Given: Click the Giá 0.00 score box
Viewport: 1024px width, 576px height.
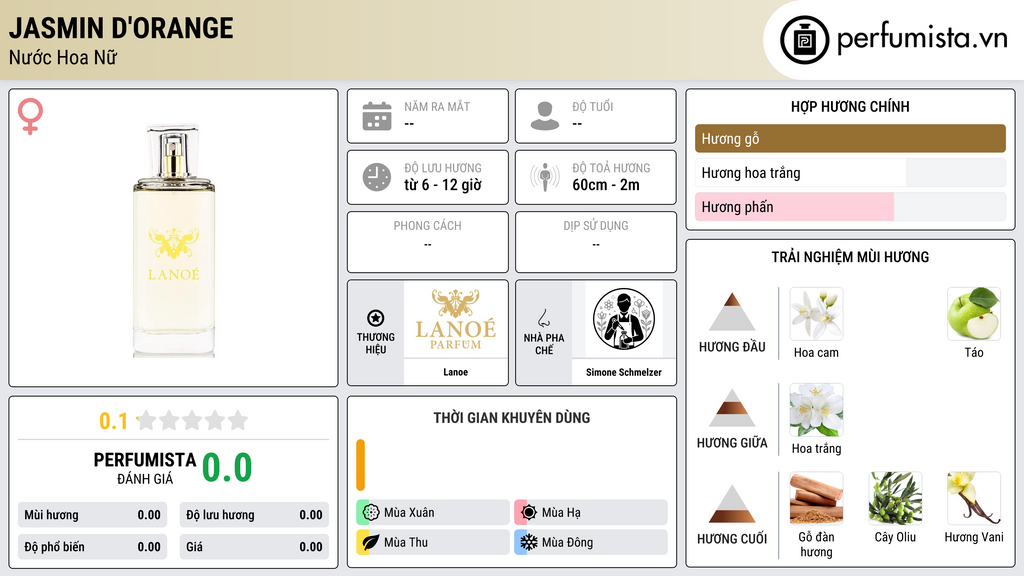Looking at the screenshot, I should [254, 547].
